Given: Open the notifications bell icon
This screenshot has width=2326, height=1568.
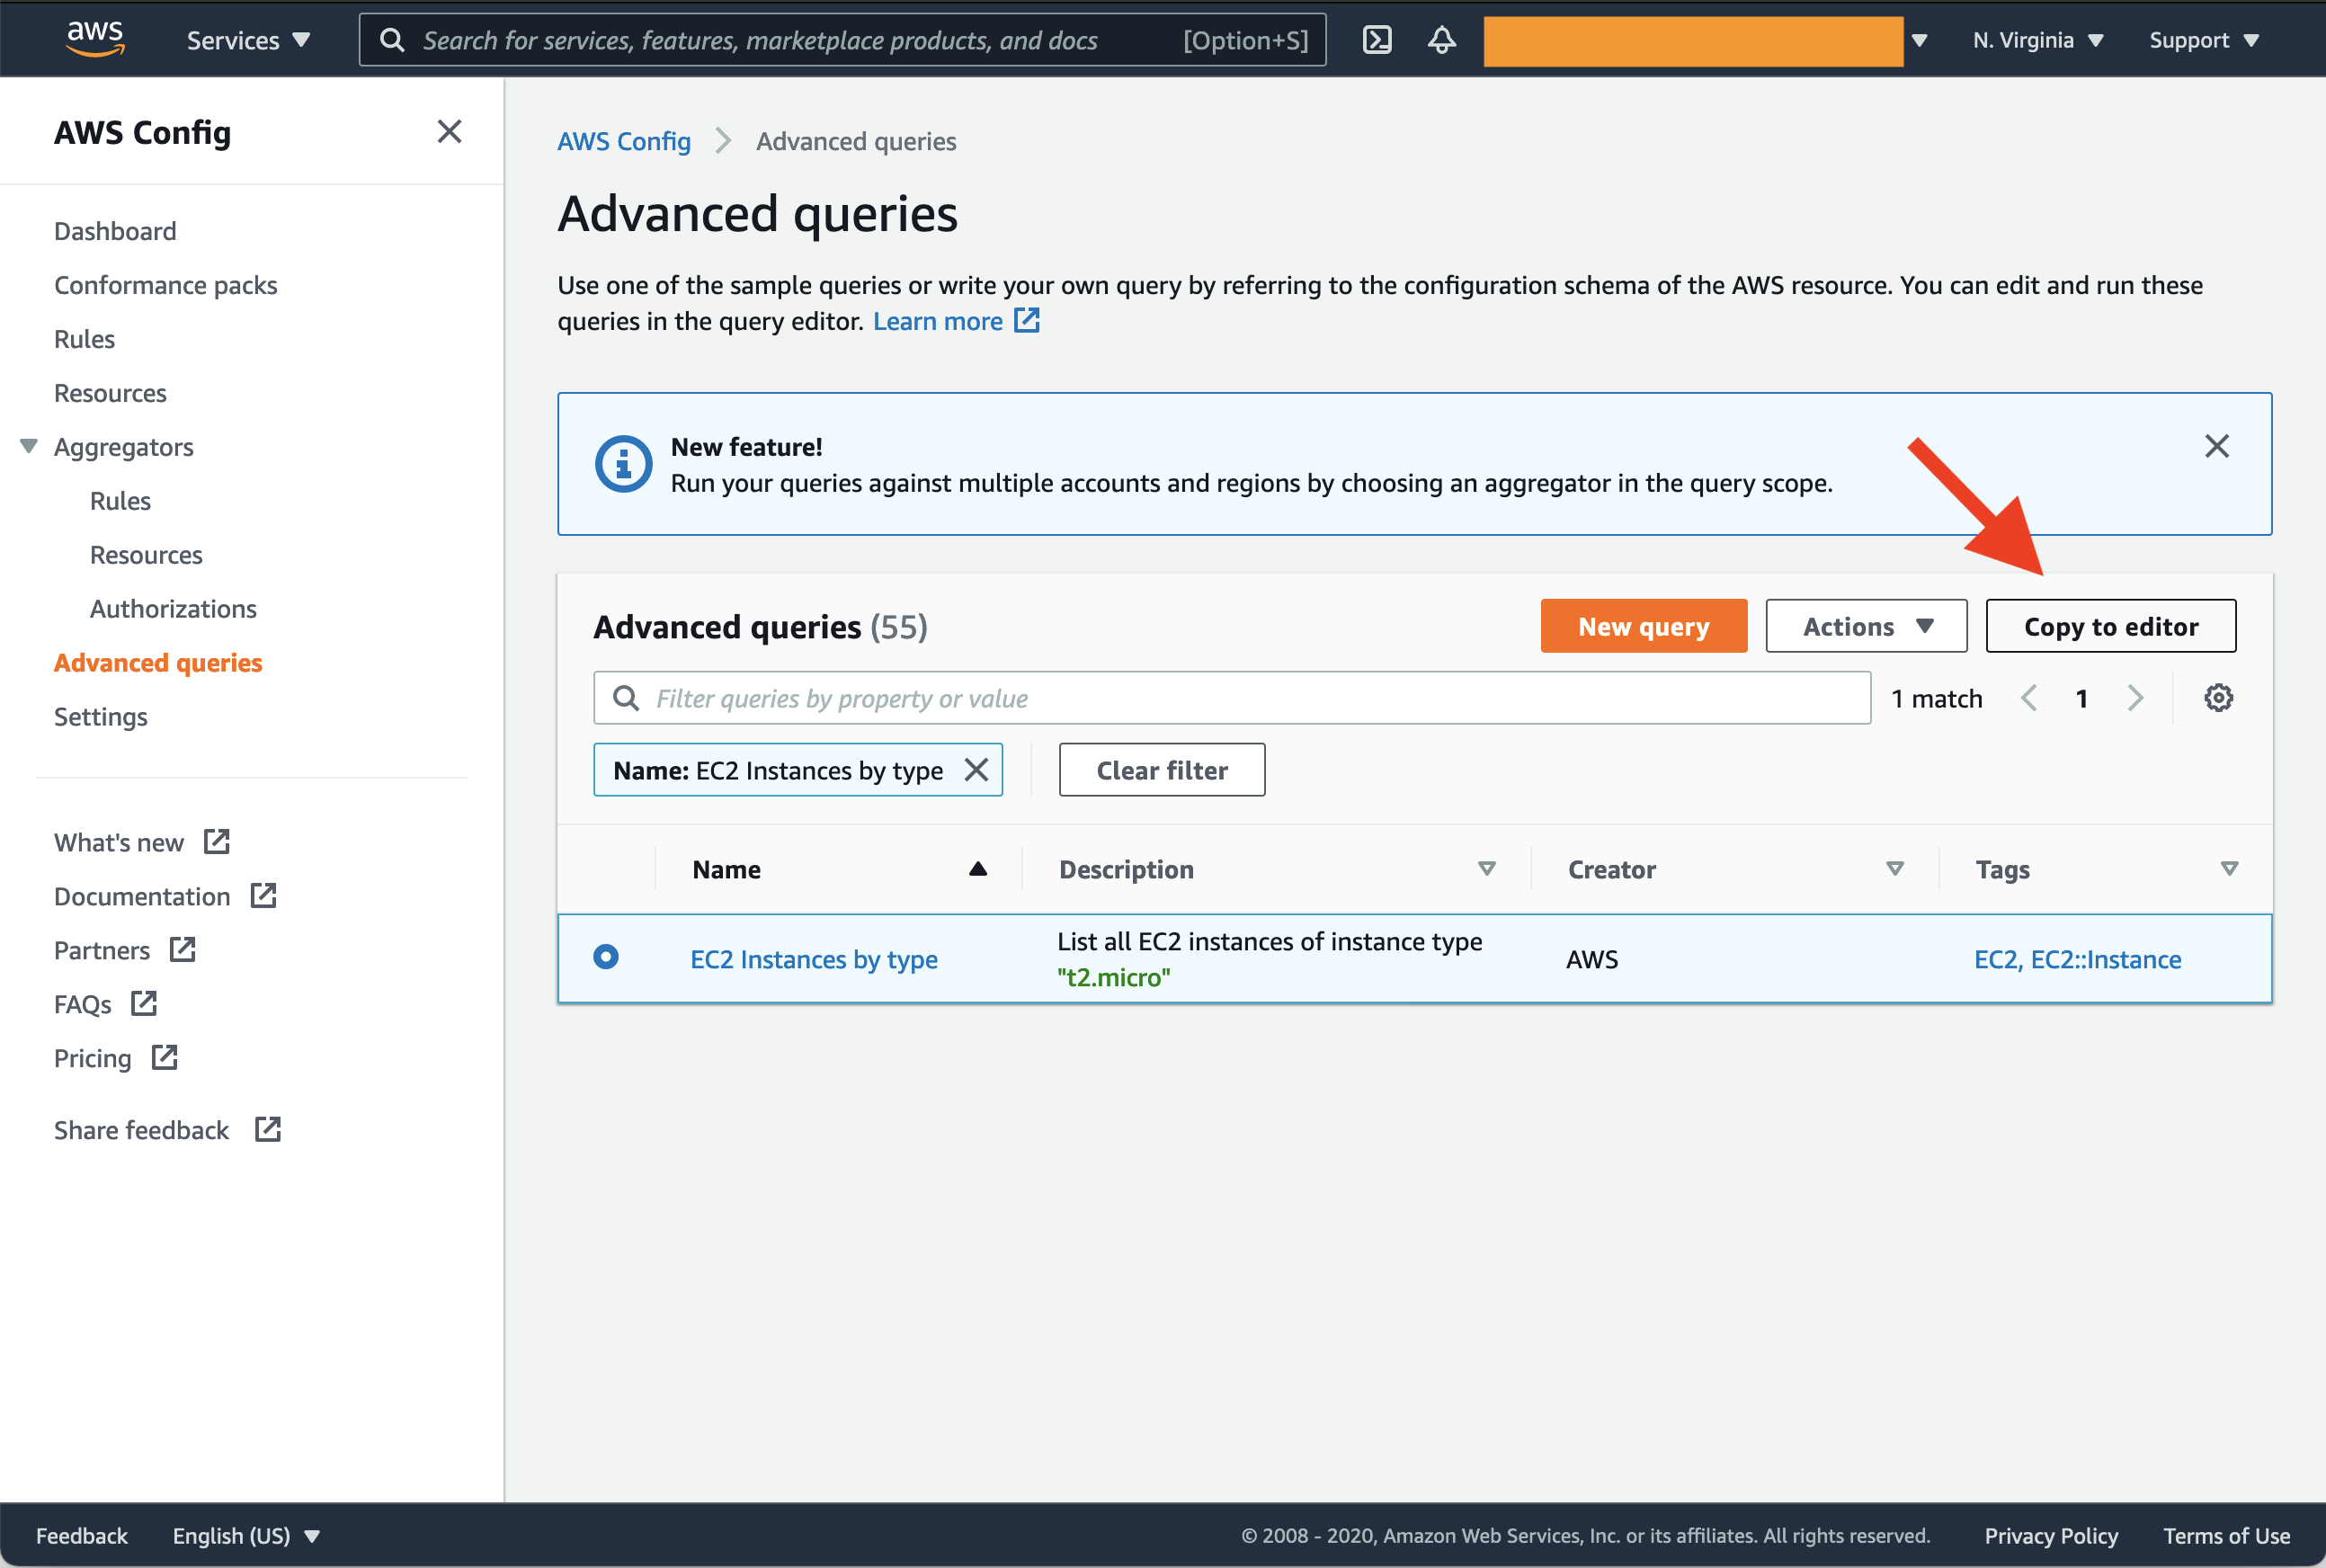Looking at the screenshot, I should 1441,40.
